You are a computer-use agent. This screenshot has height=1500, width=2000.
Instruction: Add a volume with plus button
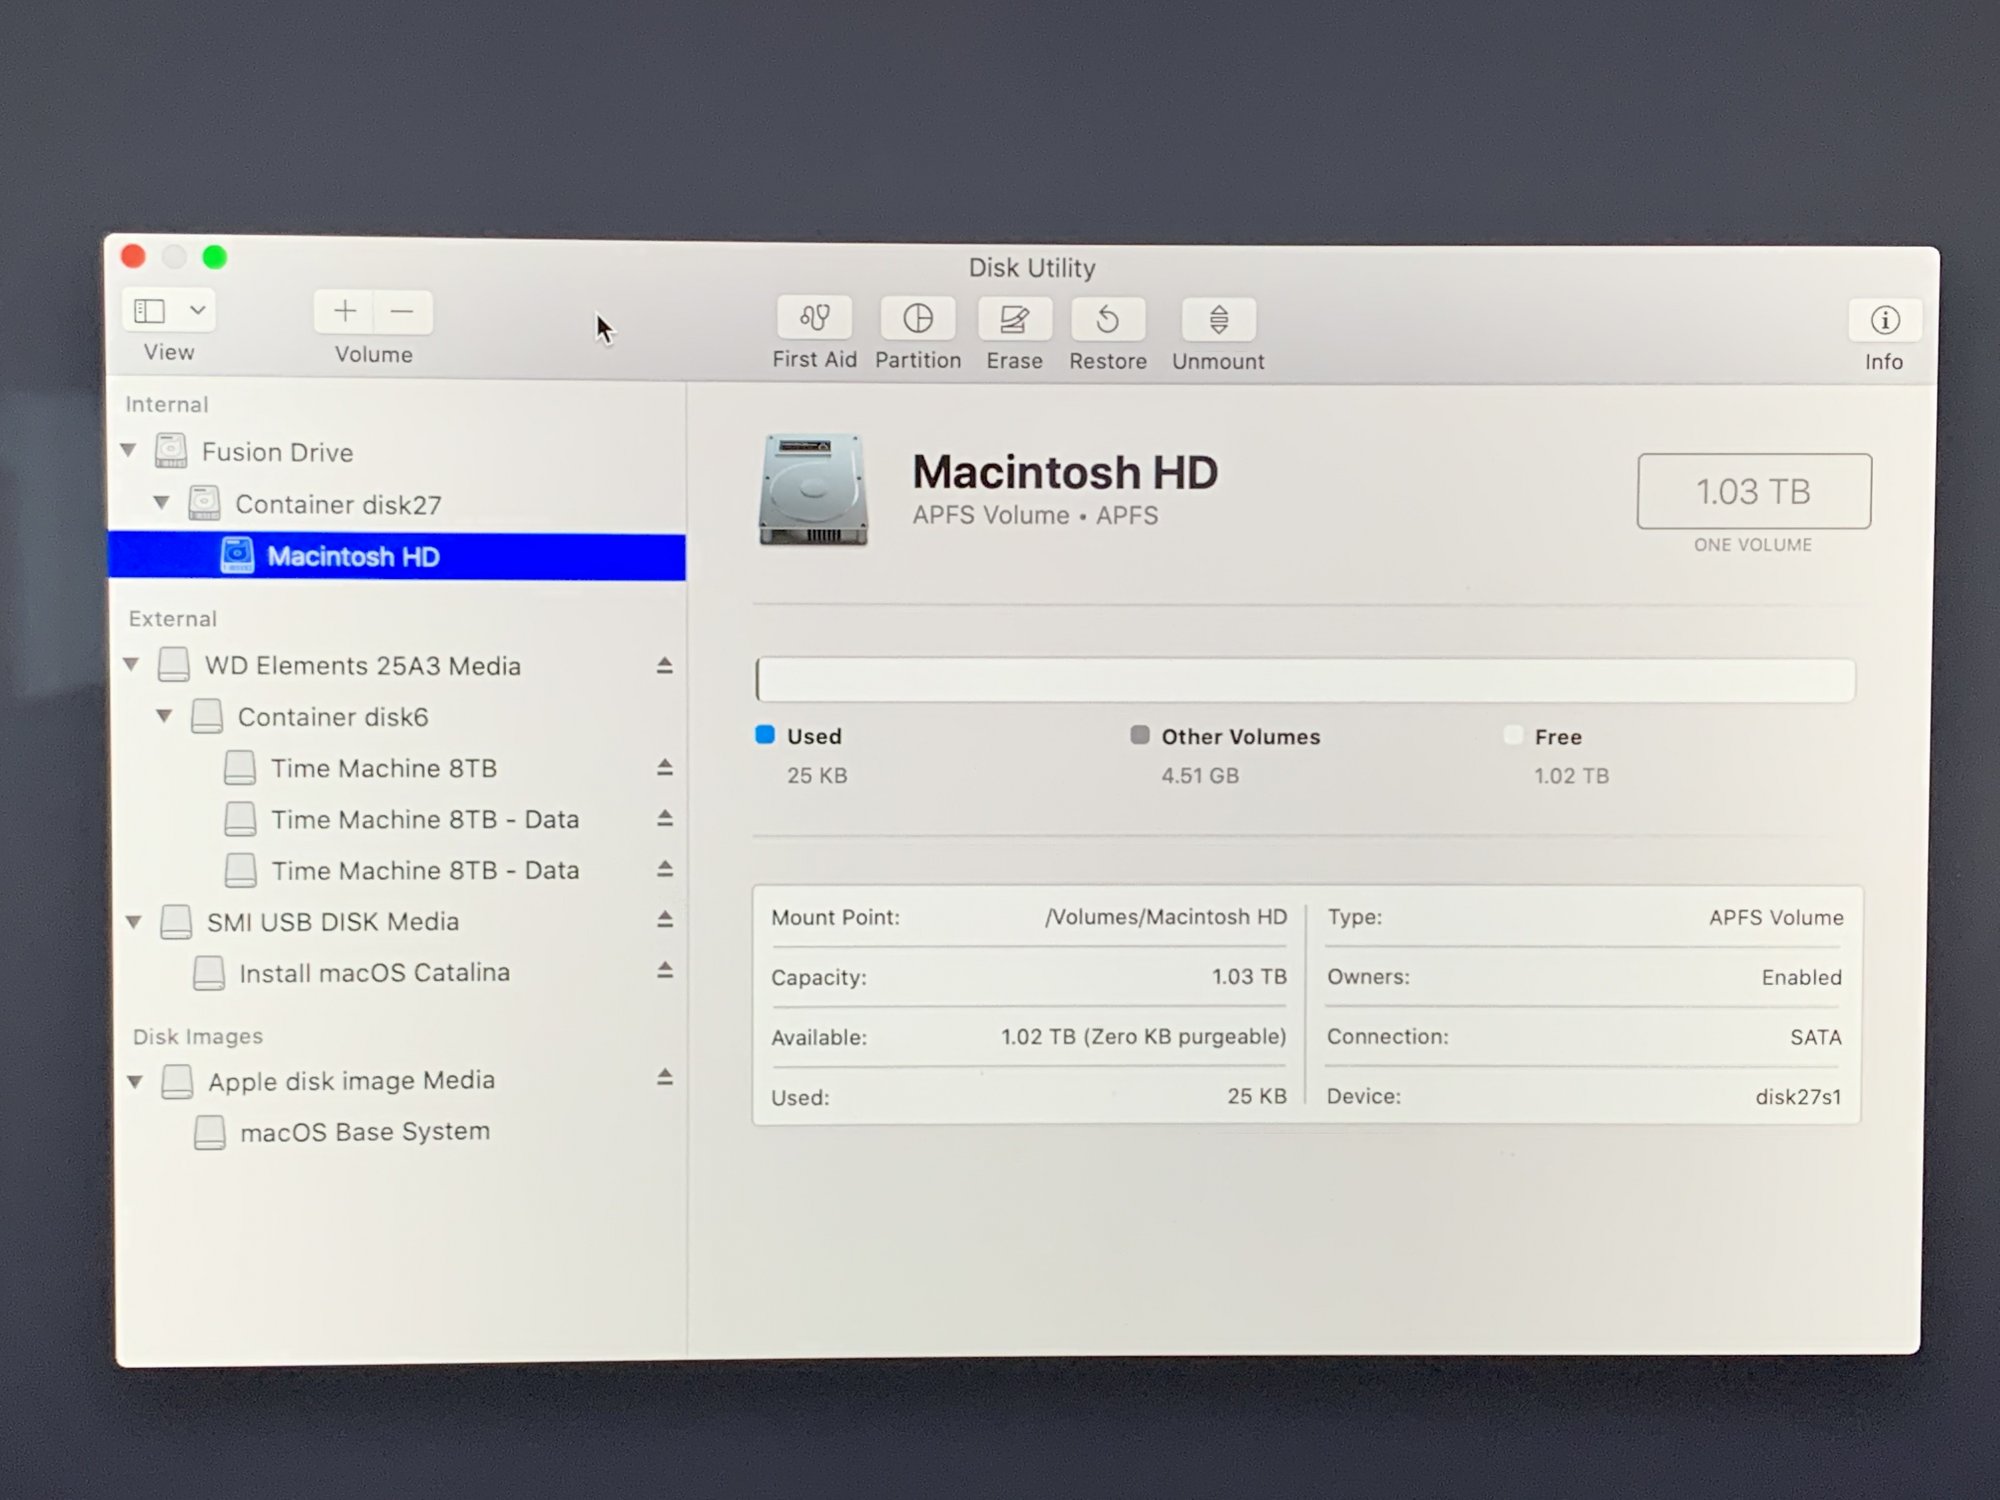pos(345,311)
